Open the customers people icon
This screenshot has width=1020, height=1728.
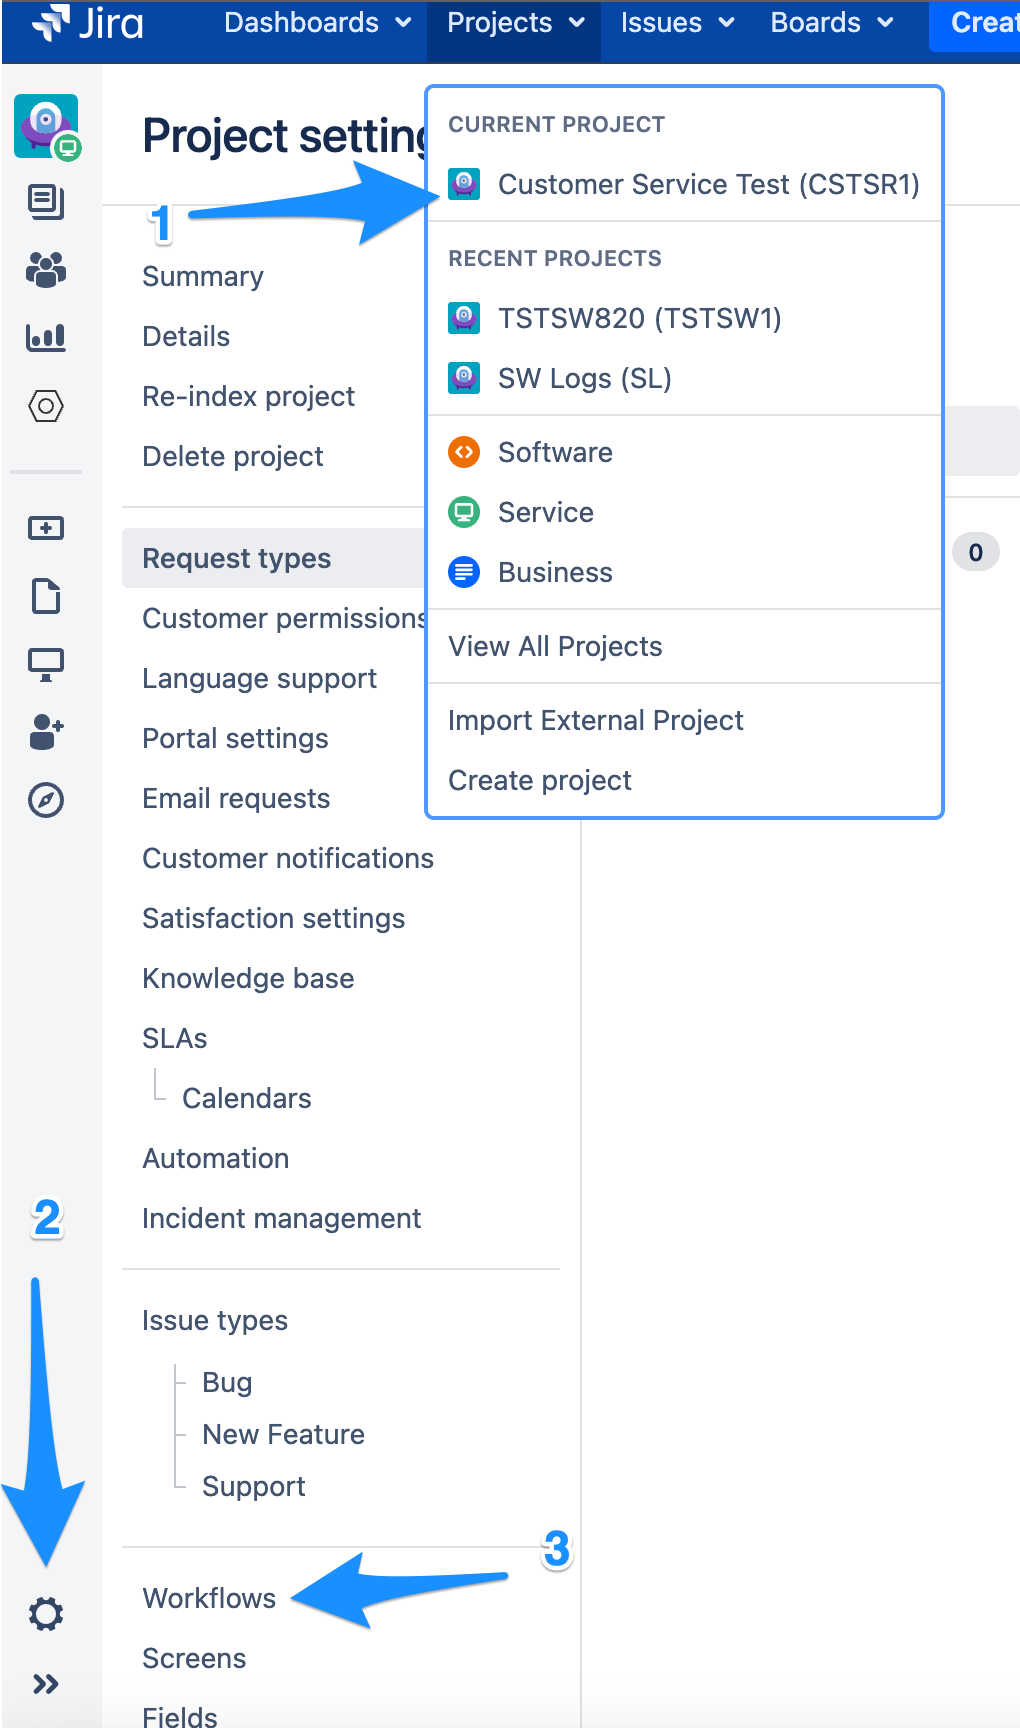pyautogui.click(x=46, y=269)
